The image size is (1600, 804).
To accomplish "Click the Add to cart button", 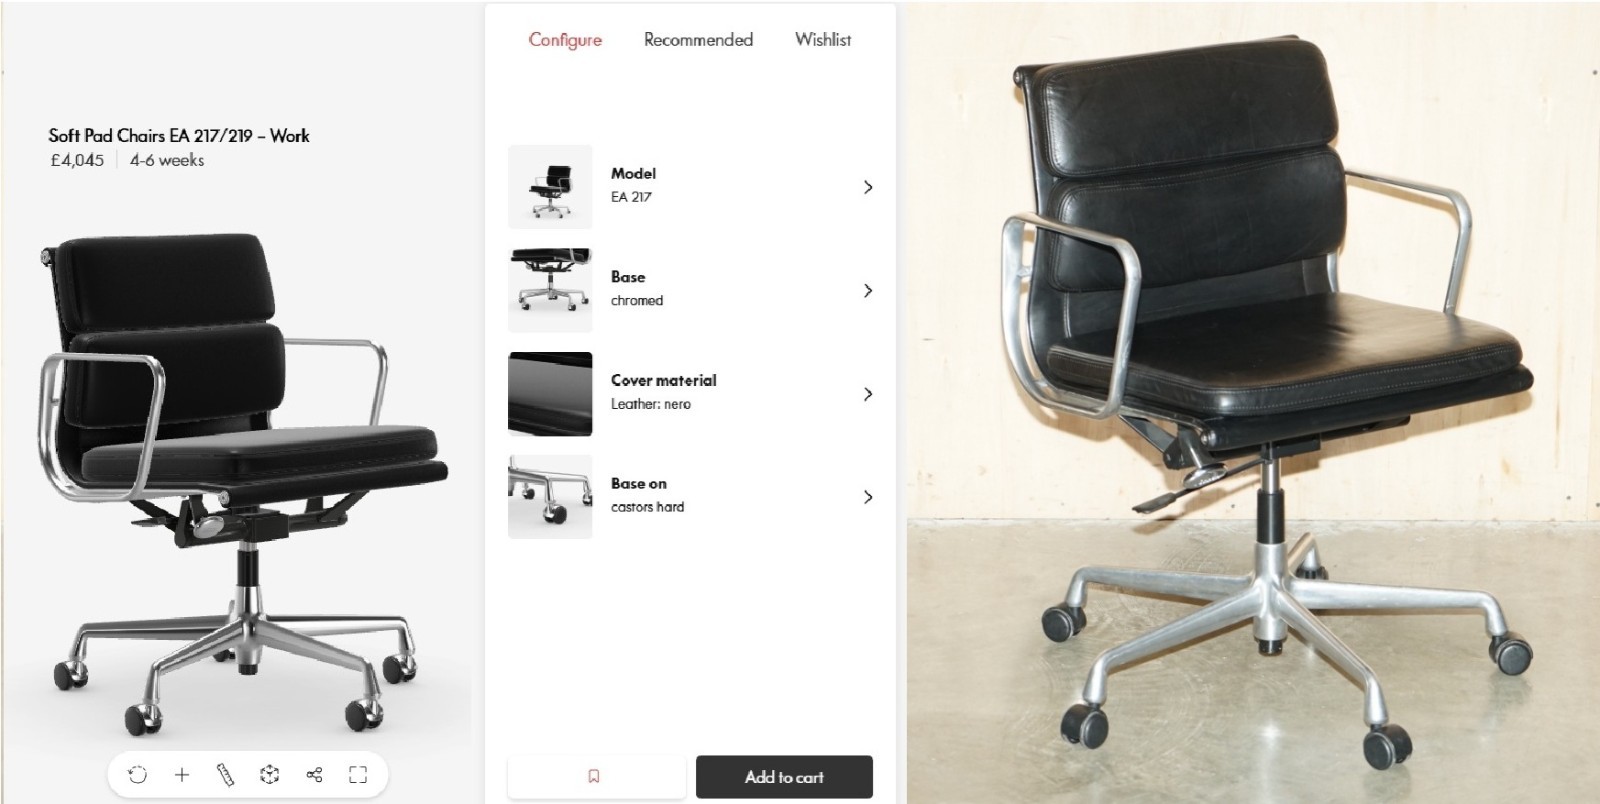I will click(784, 777).
